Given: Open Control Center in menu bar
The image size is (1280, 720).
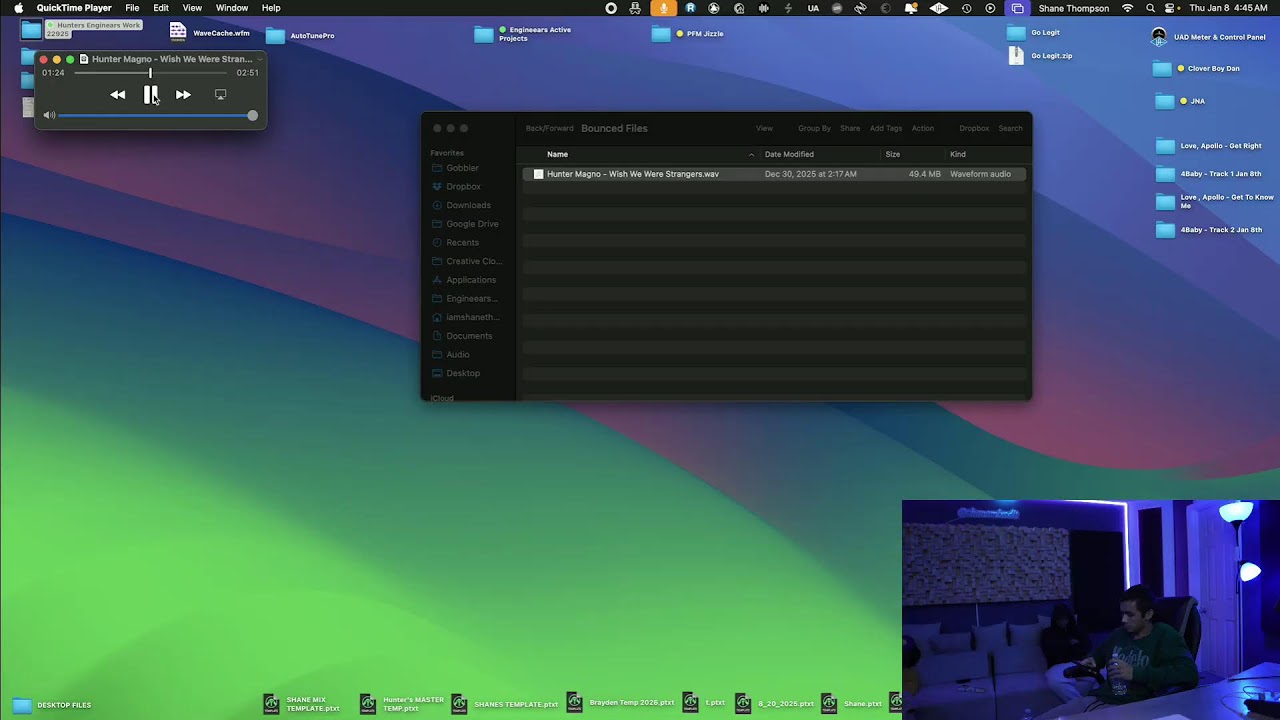Looking at the screenshot, I should point(1170,8).
